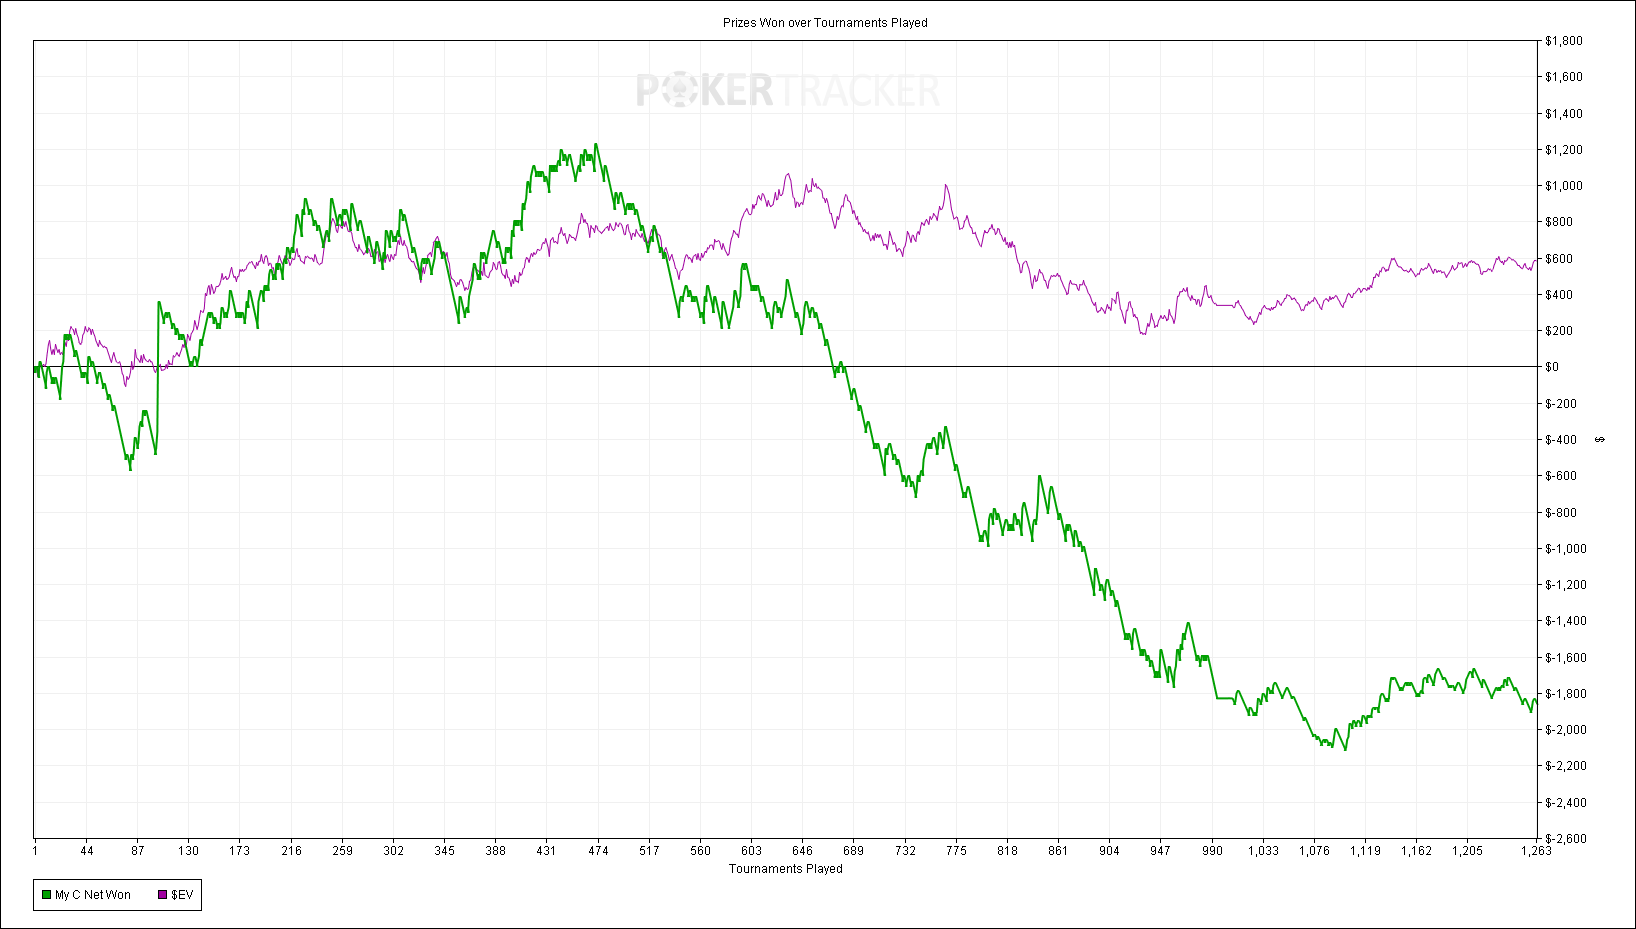1636x929 pixels.
Task: Select the y-axis label $1,600
Action: pos(1564,77)
